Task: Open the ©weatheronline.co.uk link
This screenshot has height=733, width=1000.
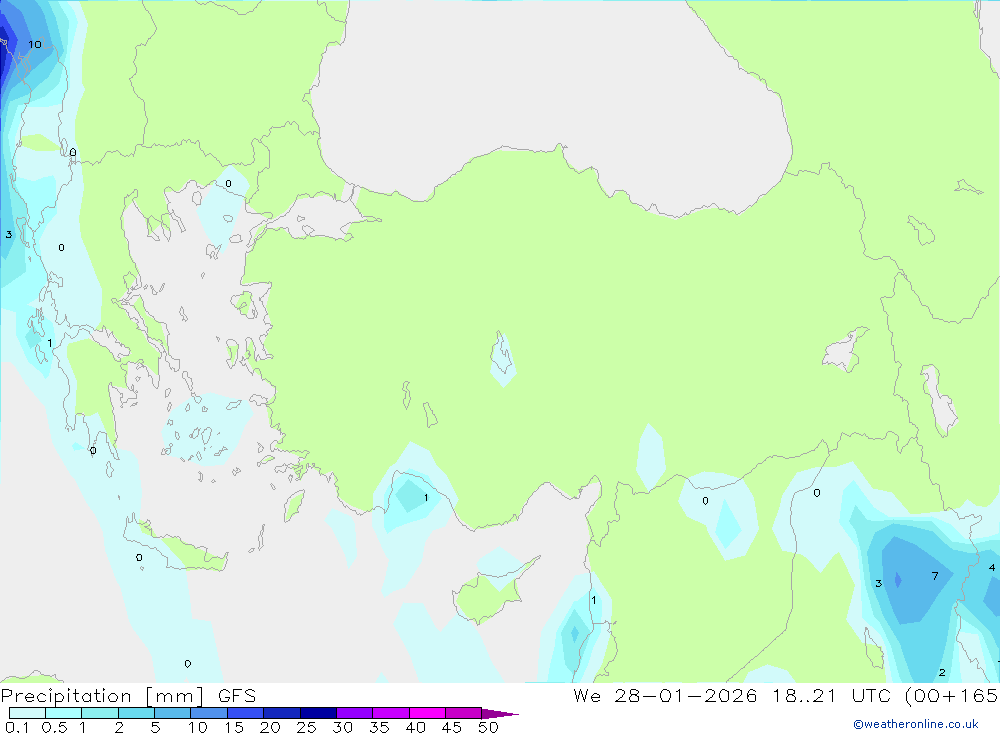Action: point(916,724)
